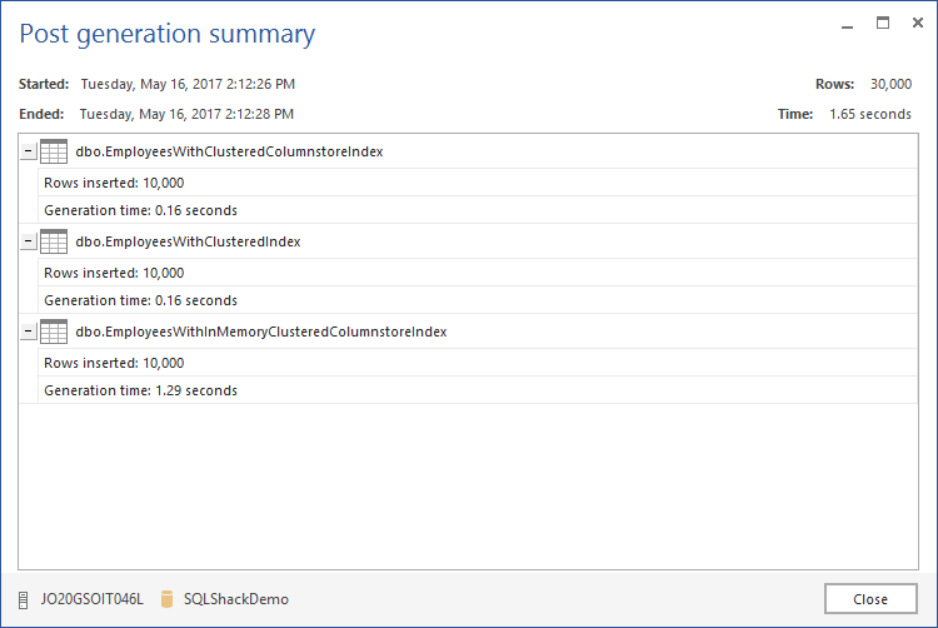
Task: Maximize the Post generation summary window
Action: point(883,23)
